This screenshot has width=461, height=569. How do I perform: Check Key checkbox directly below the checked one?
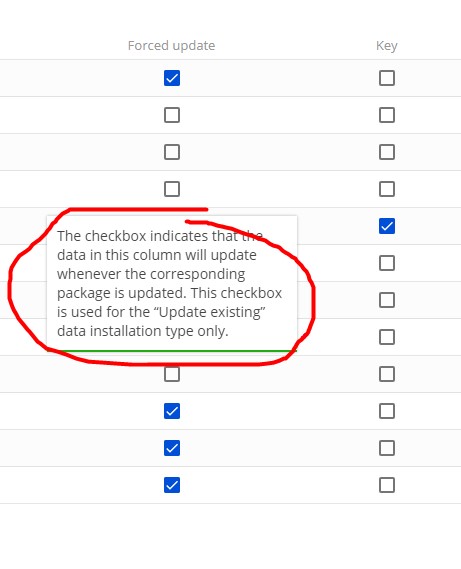tap(387, 263)
